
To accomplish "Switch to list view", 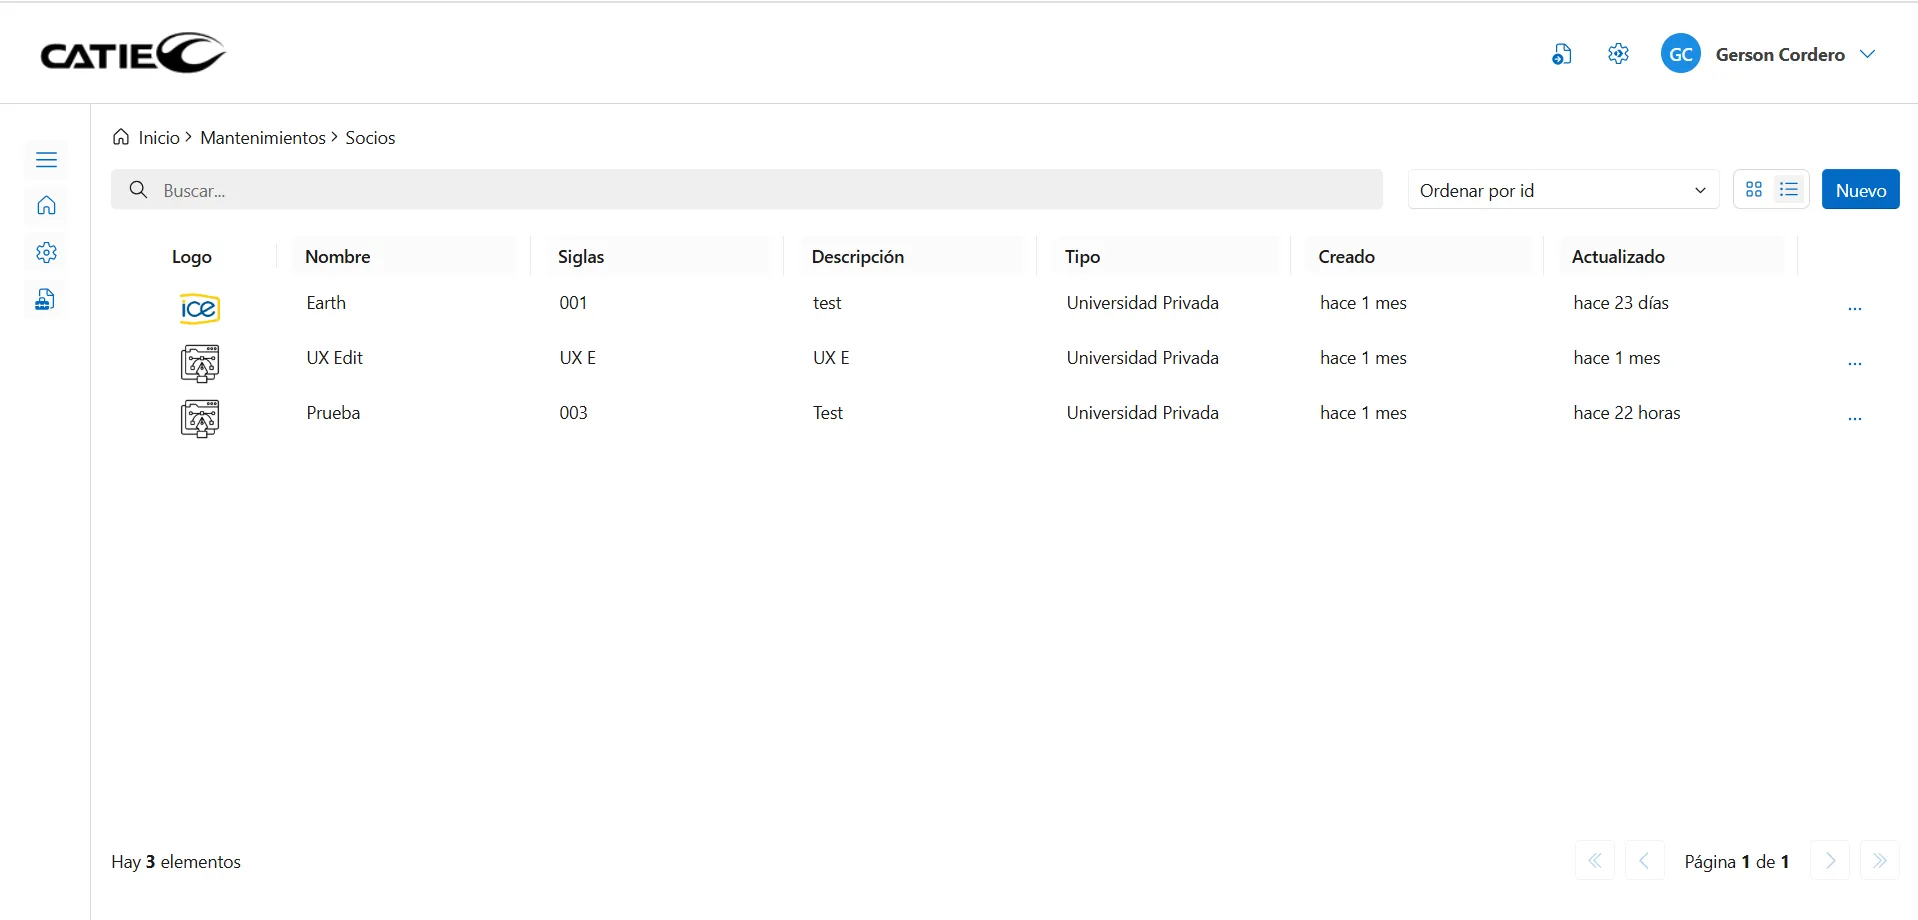I will point(1789,190).
